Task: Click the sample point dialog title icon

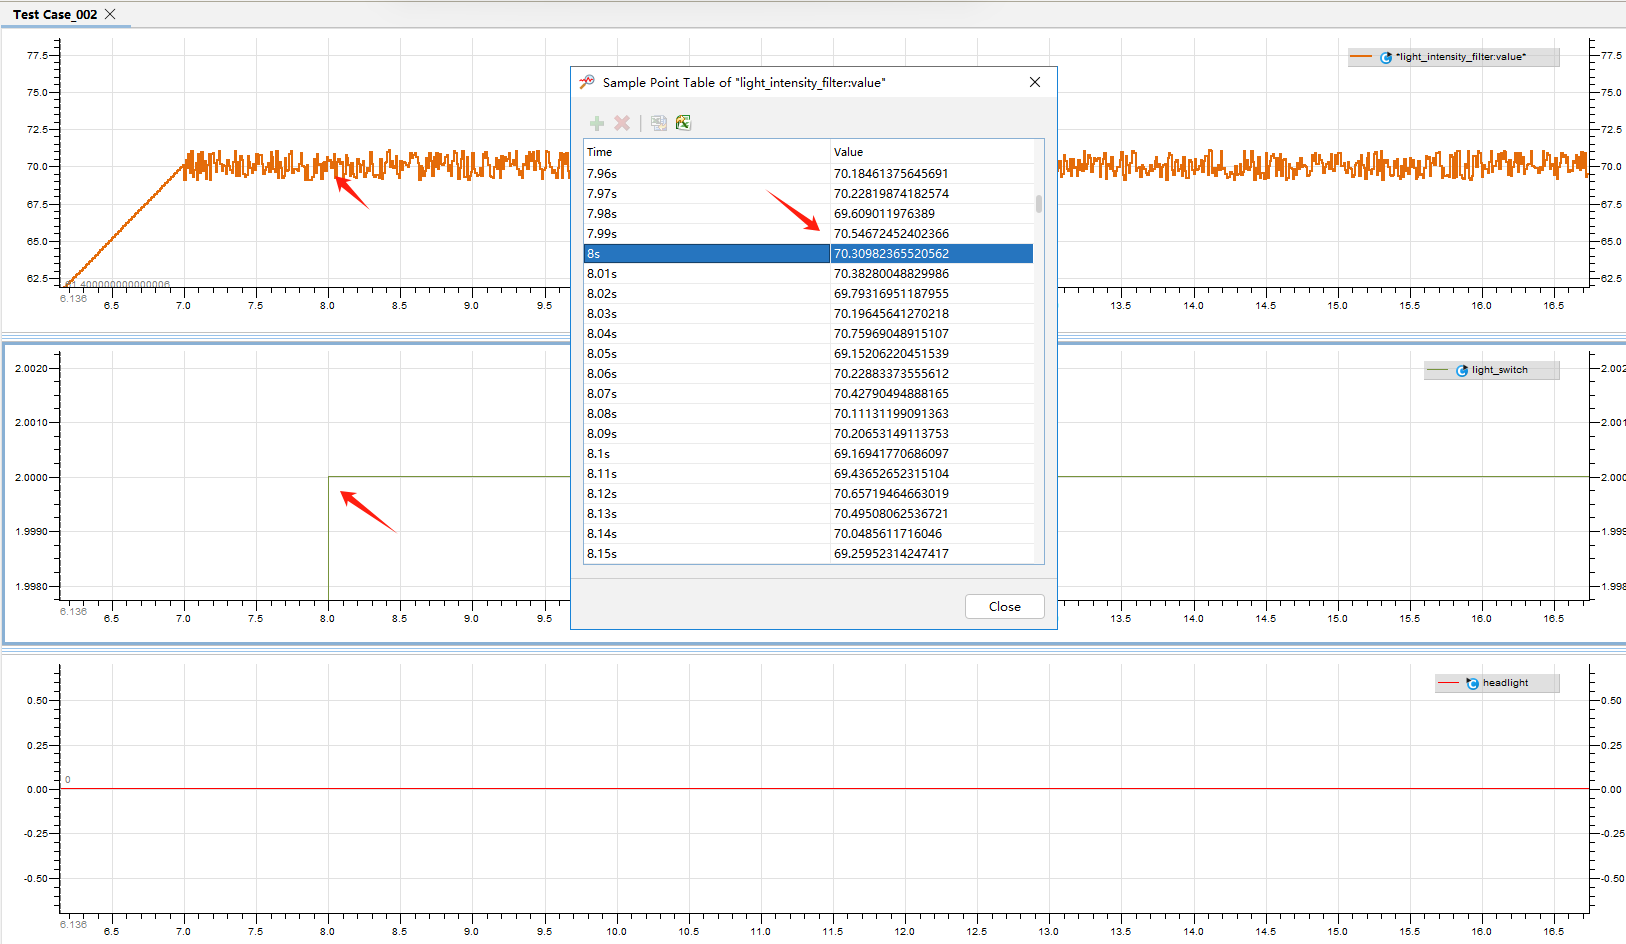Action: (x=587, y=82)
